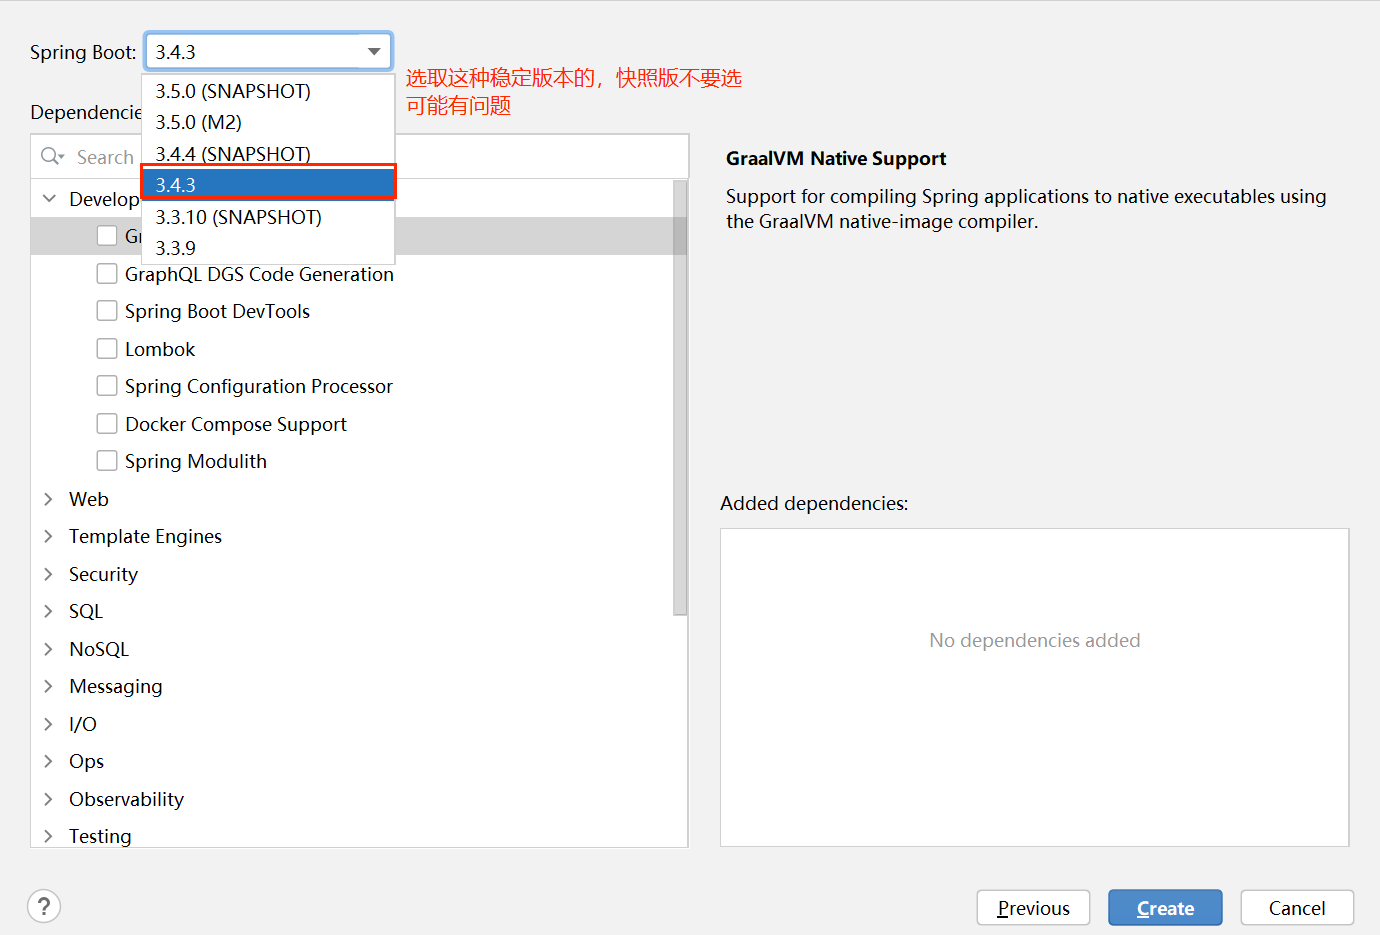The height and width of the screenshot is (935, 1380).
Task: Select version 3.5.0 (M2)
Action: (x=268, y=122)
